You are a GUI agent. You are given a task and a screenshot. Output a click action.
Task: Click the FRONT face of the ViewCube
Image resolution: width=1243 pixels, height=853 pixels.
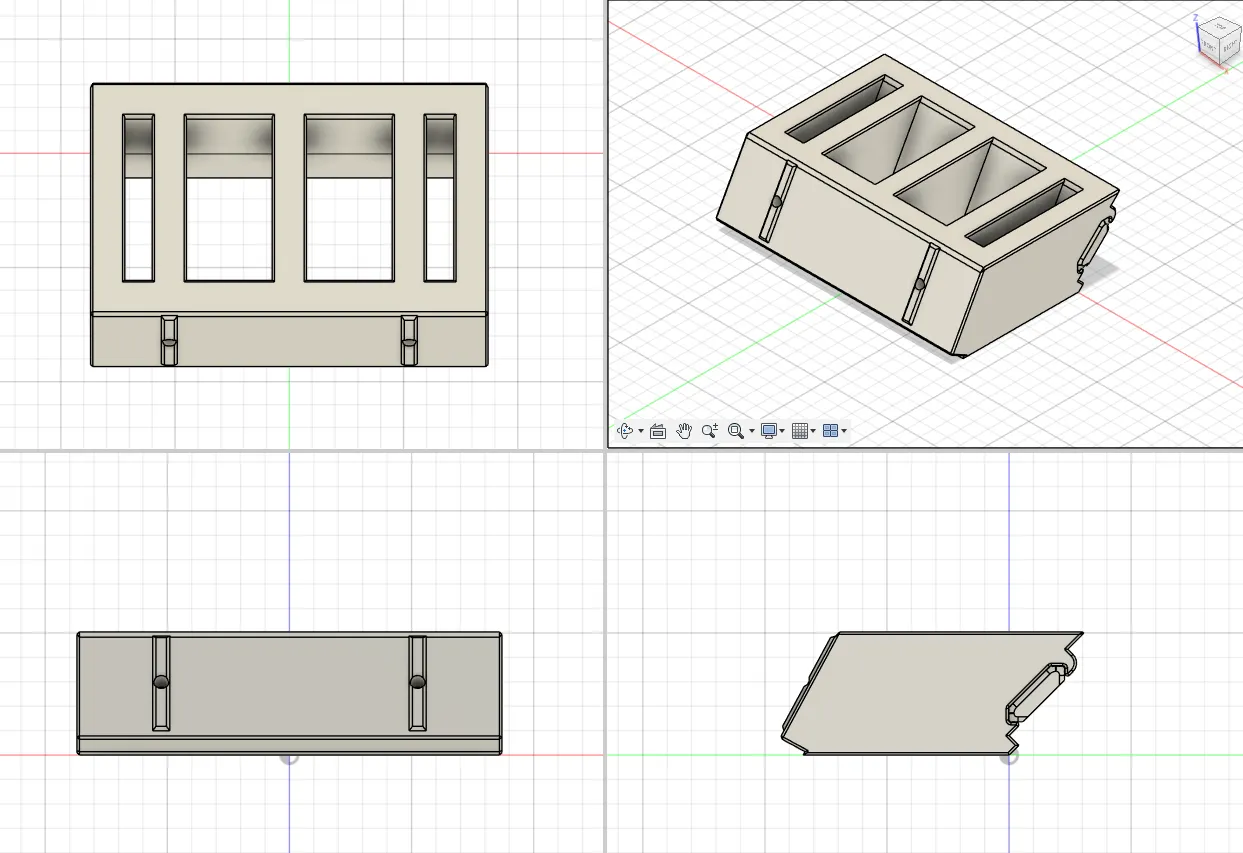pyautogui.click(x=1209, y=46)
